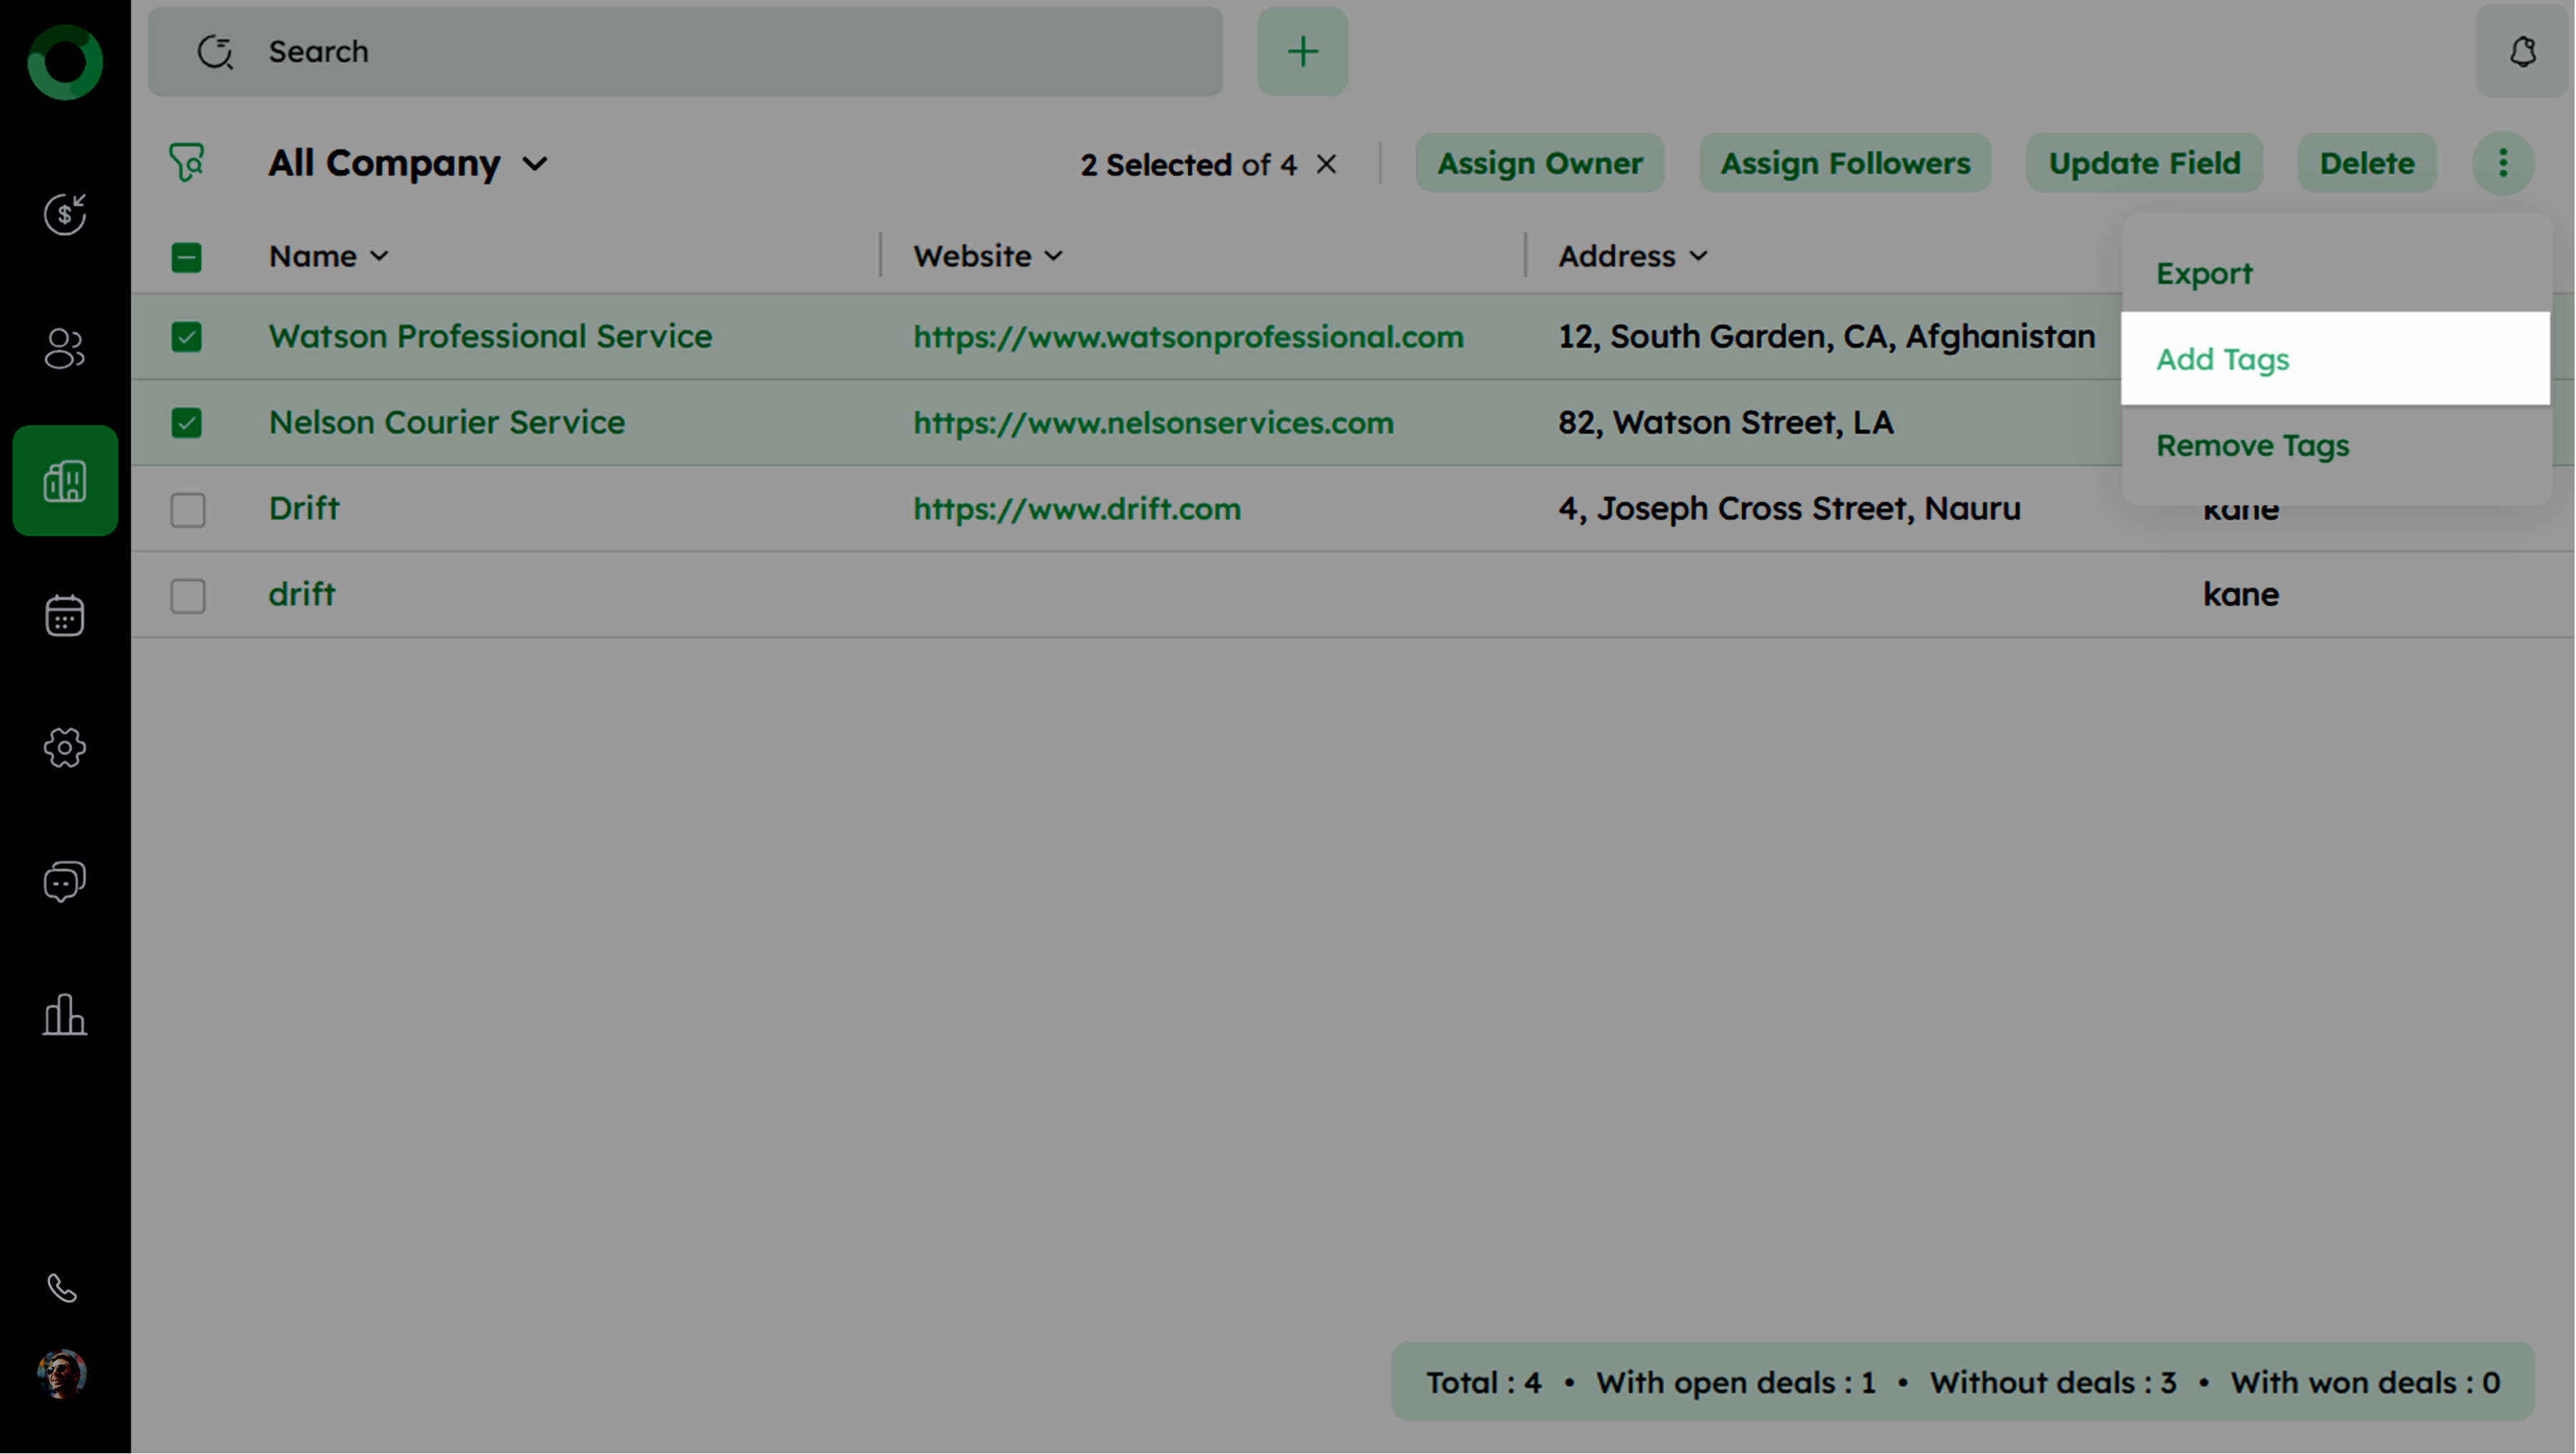
Task: Choose Remove Tags from the menu
Action: (x=2252, y=445)
